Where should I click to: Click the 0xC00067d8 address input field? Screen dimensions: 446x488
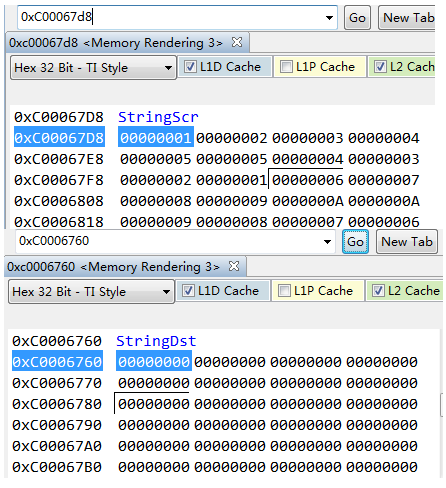[x=170, y=17]
